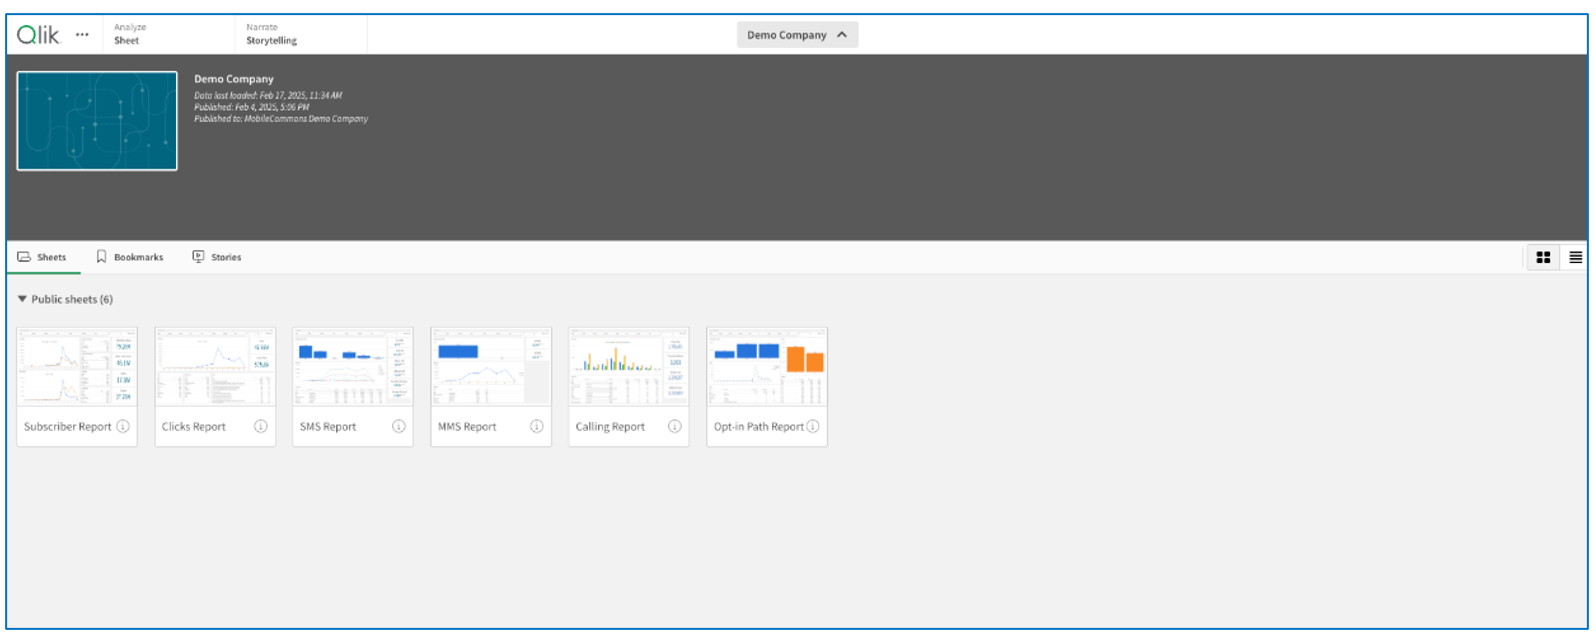The width and height of the screenshot is (1596, 635).
Task: Click the Subscriber Report title text
Action: click(x=68, y=427)
